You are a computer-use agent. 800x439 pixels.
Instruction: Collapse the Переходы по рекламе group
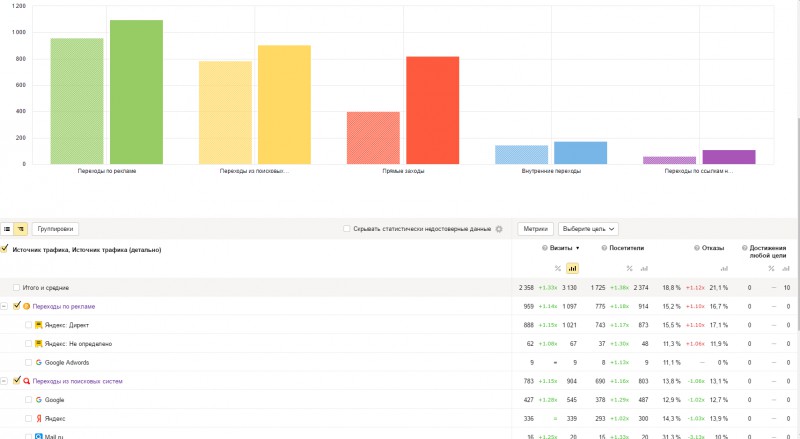coord(4,306)
